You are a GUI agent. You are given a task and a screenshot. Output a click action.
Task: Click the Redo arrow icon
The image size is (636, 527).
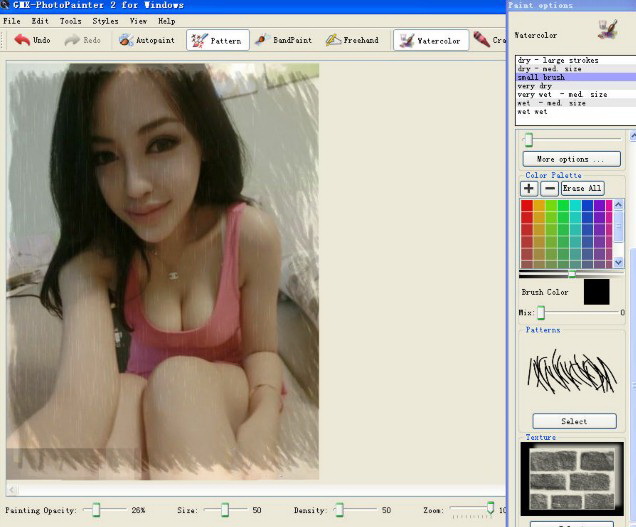[x=72, y=40]
